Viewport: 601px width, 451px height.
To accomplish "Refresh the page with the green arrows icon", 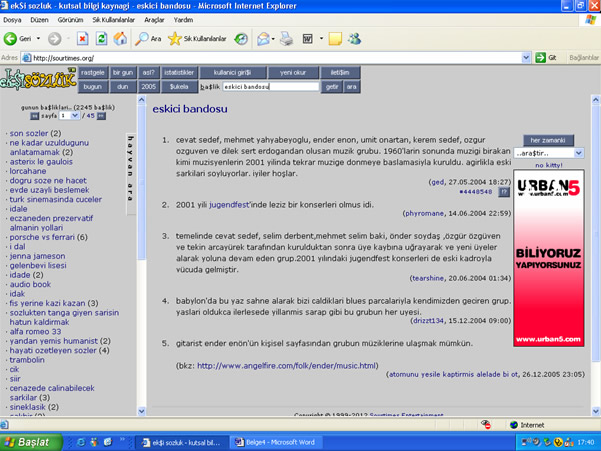I will [100, 39].
